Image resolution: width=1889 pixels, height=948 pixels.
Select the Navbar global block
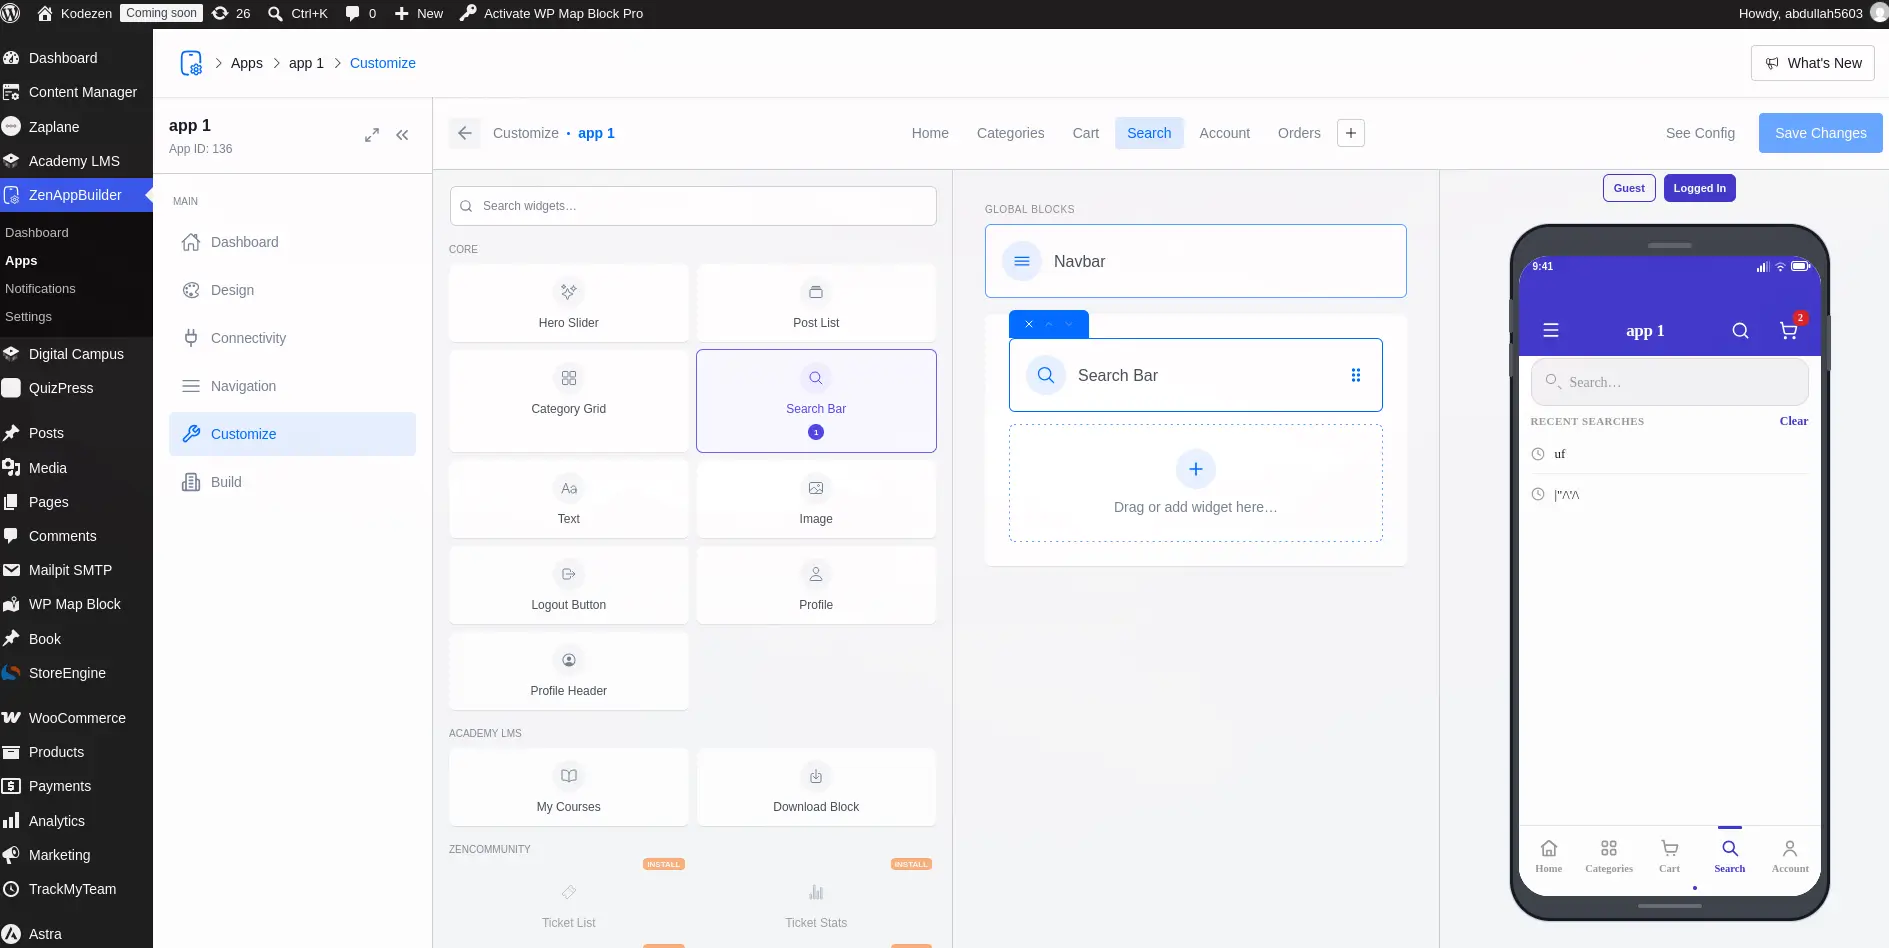[x=1196, y=261]
